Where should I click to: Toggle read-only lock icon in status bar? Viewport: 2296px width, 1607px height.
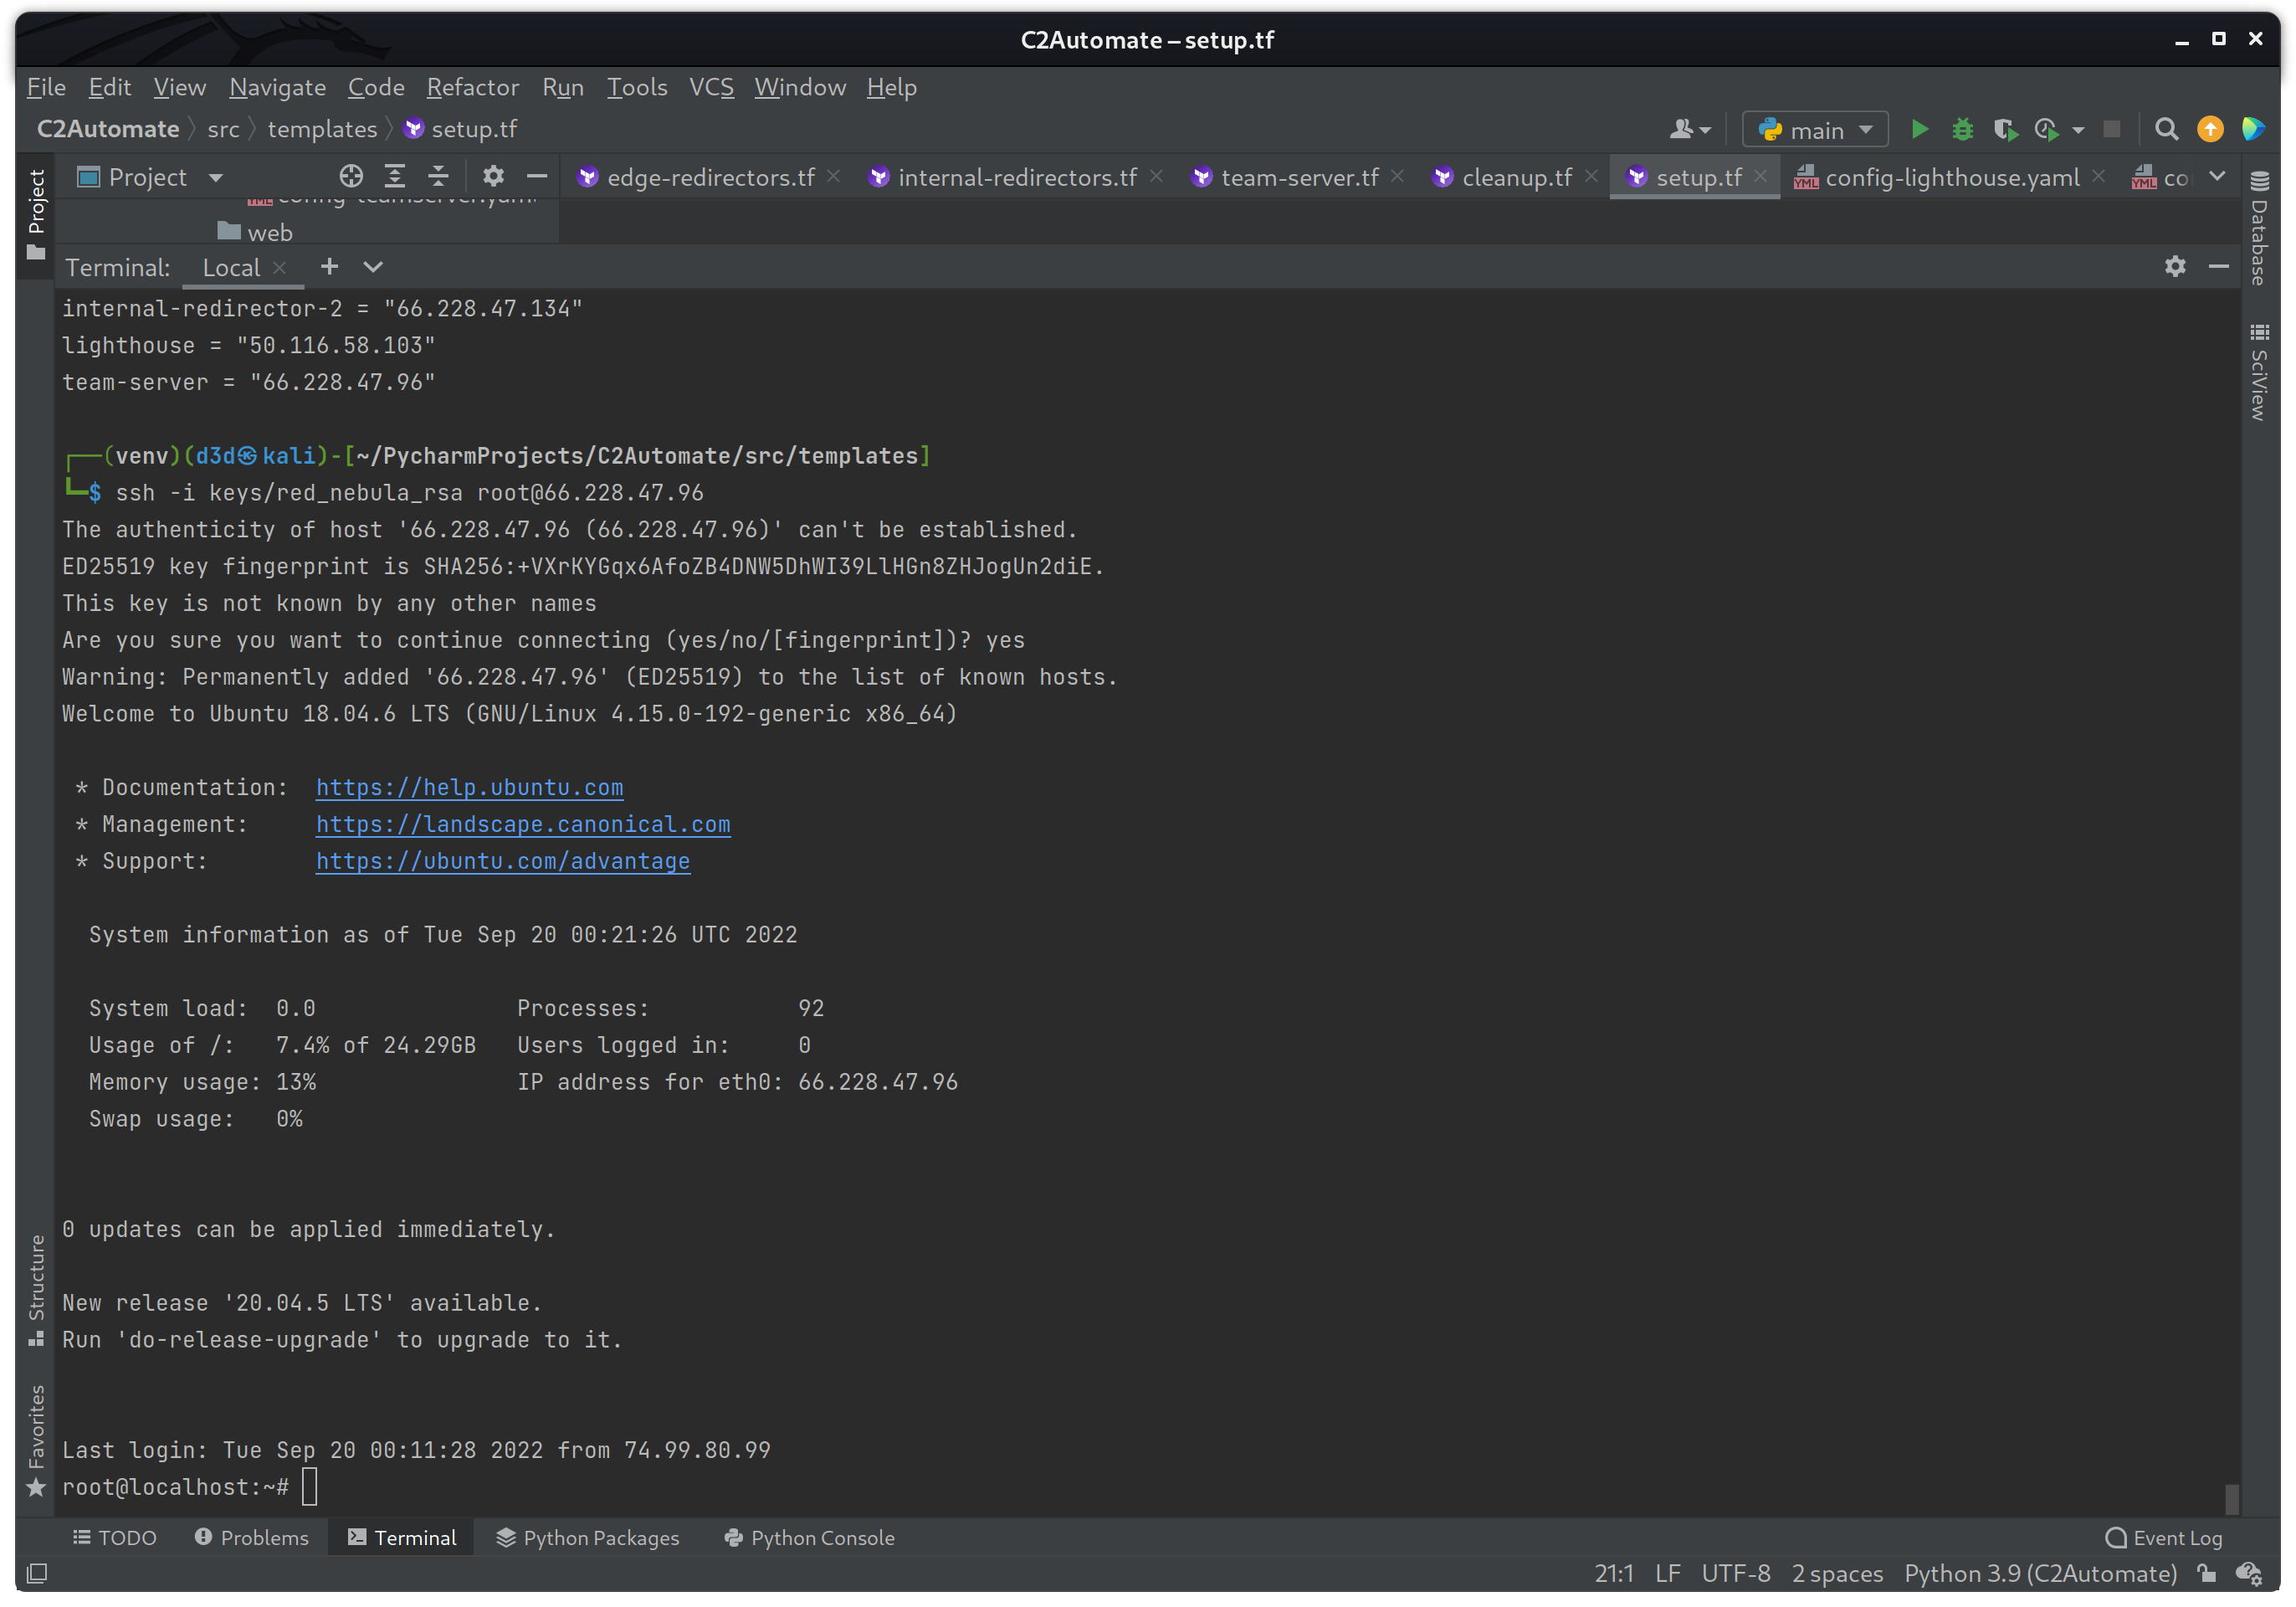coord(2206,1573)
